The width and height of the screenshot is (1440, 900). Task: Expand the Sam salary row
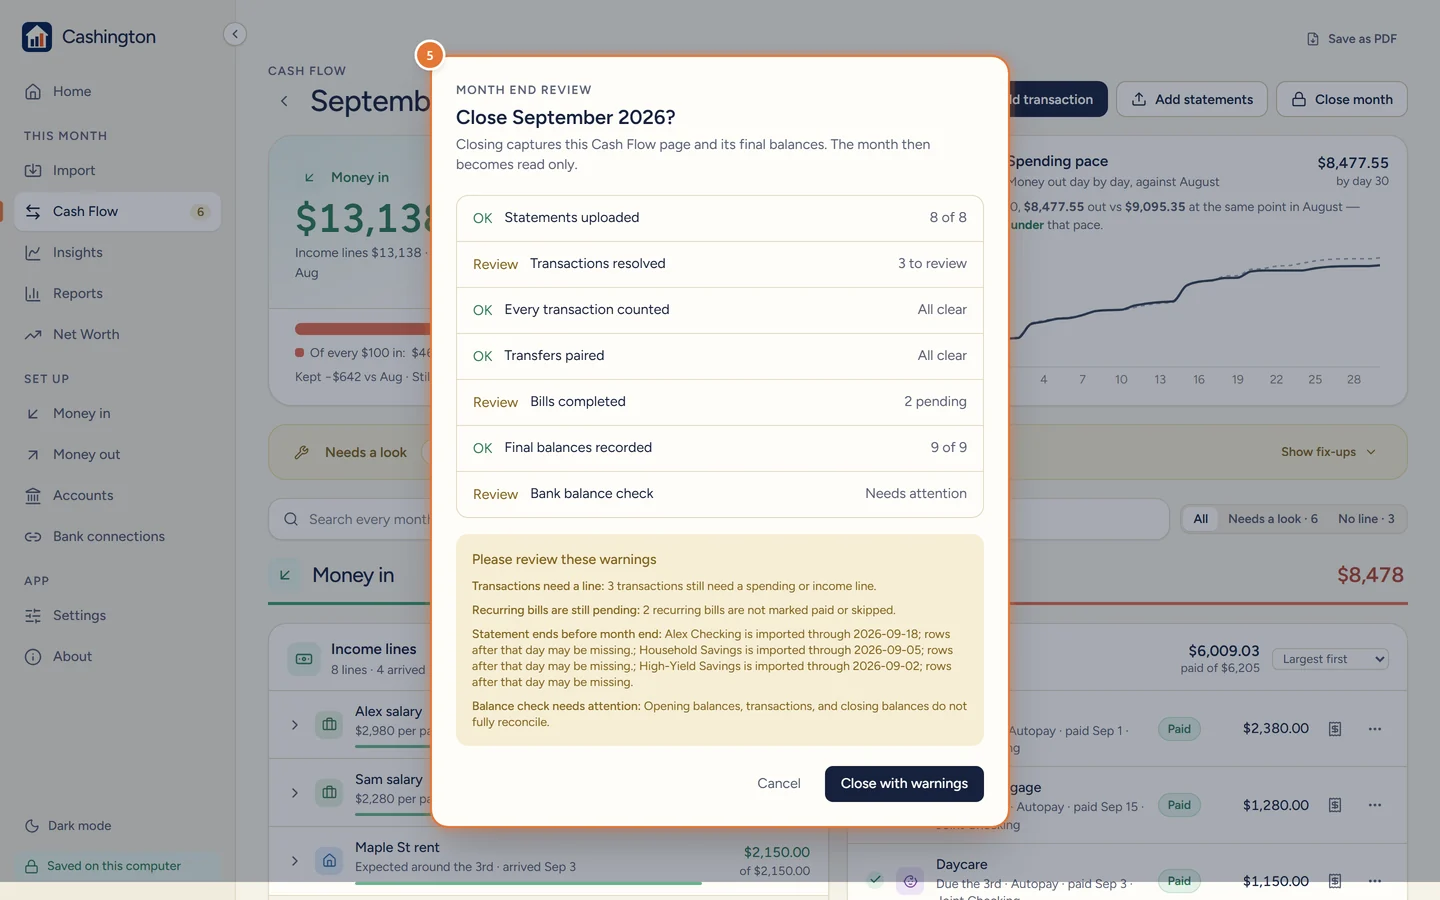(294, 792)
